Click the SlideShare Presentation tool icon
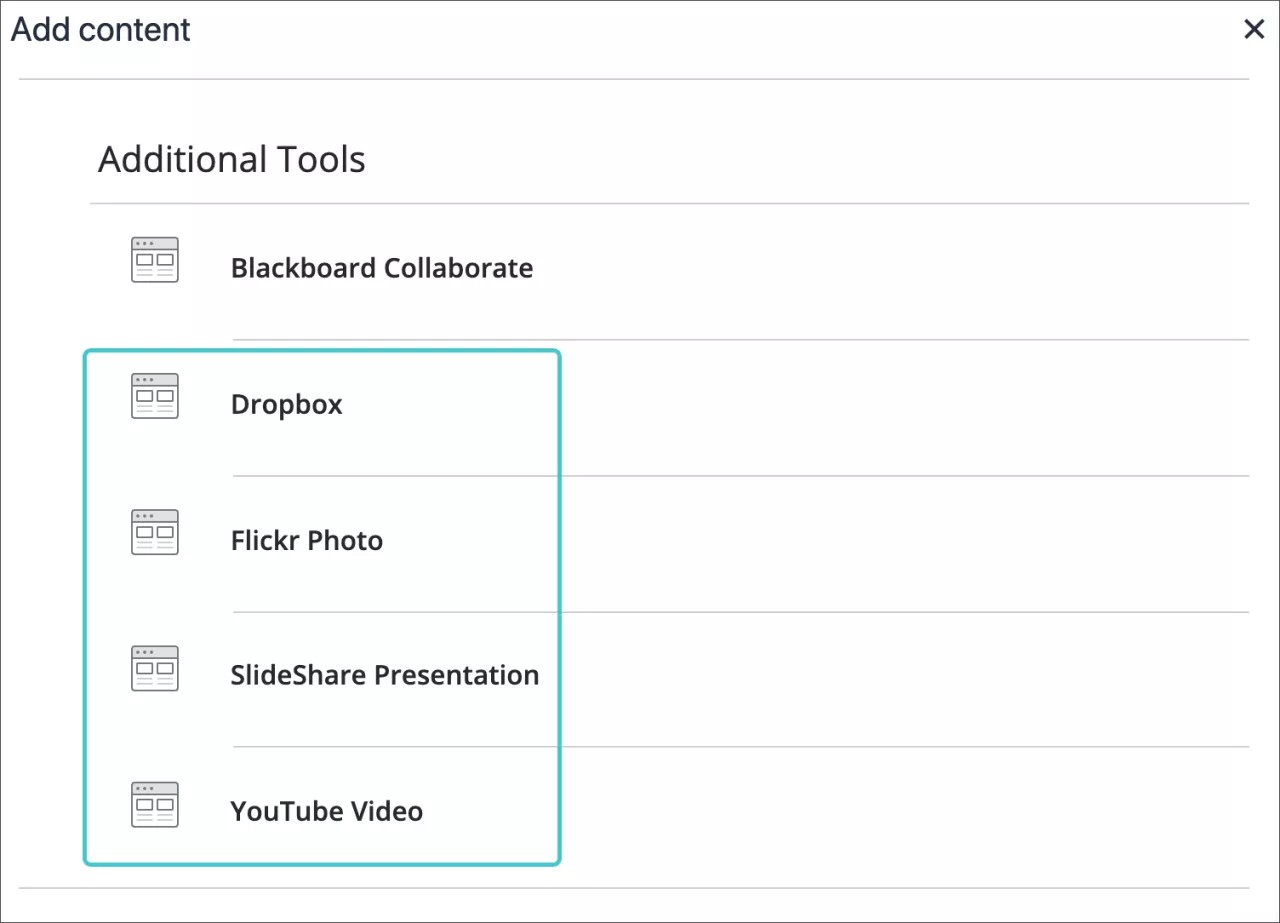The height and width of the screenshot is (923, 1280). [x=154, y=667]
